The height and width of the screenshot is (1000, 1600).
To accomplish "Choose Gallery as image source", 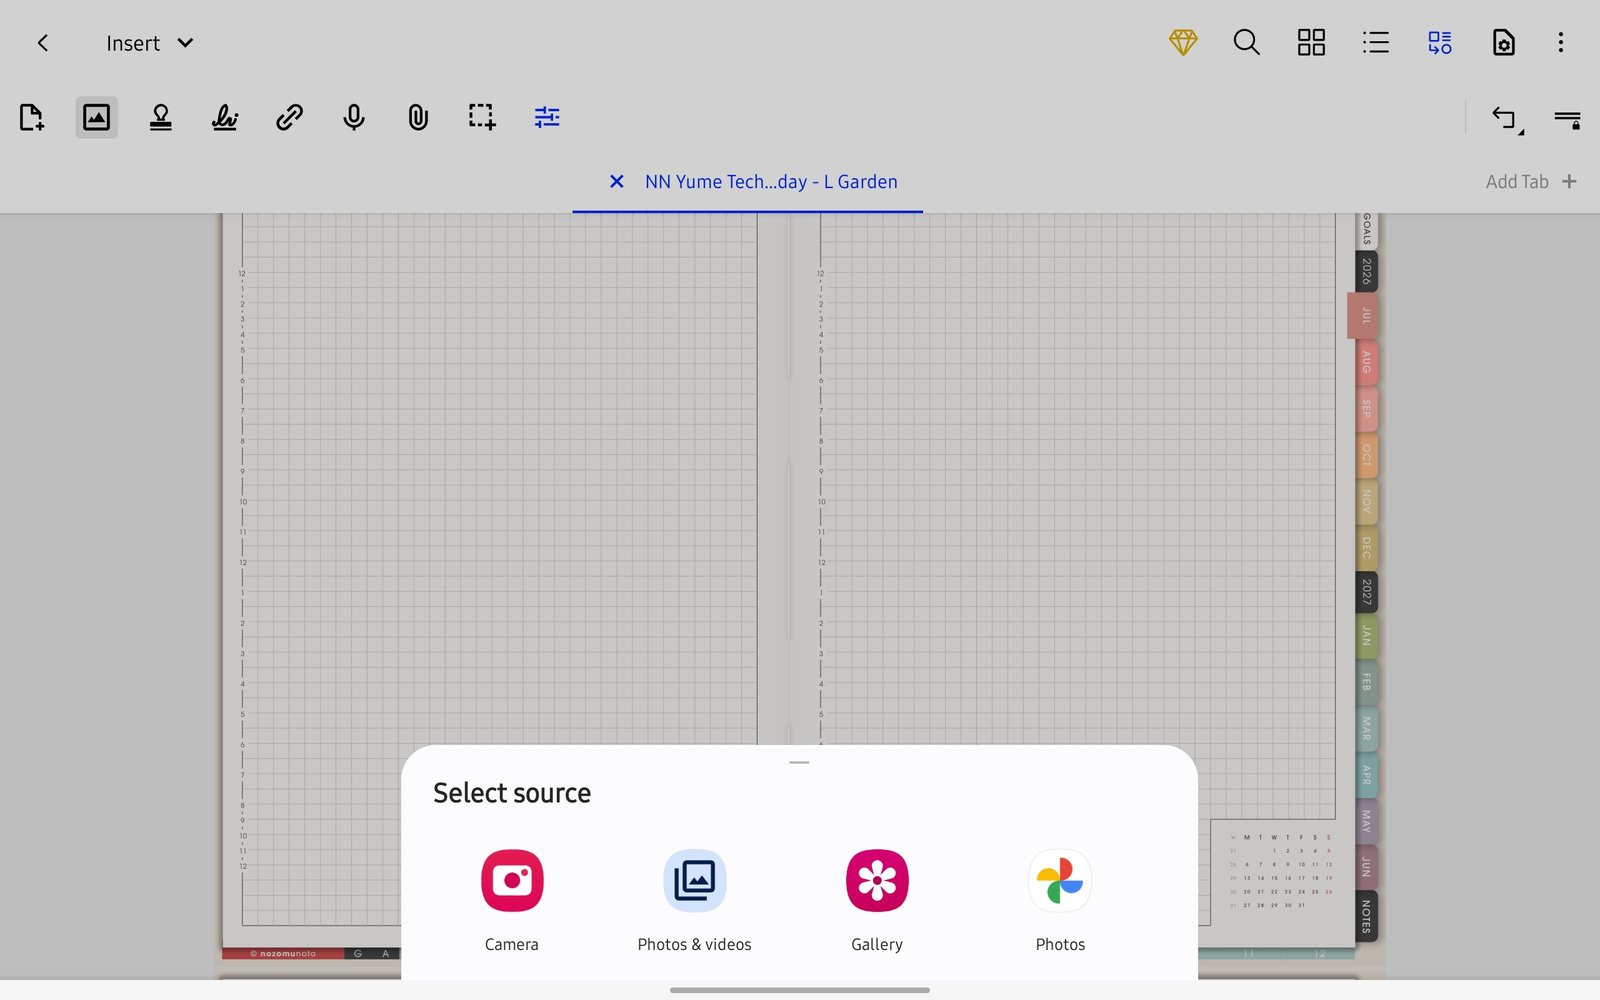I will point(877,901).
